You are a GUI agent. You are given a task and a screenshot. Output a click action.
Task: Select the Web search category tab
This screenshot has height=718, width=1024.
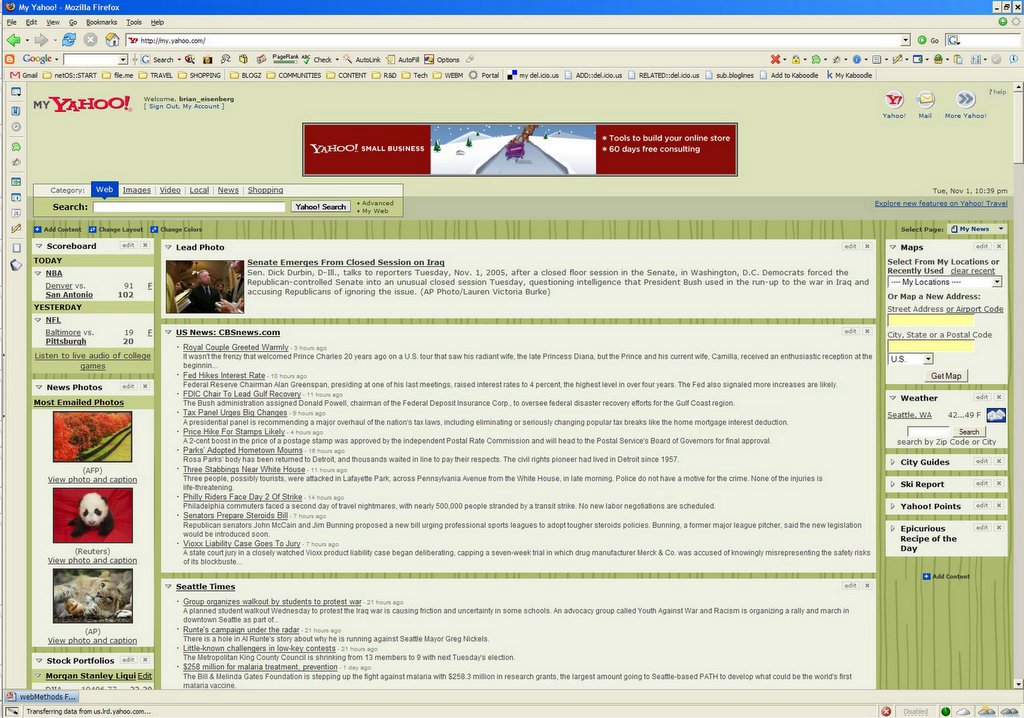tap(104, 189)
